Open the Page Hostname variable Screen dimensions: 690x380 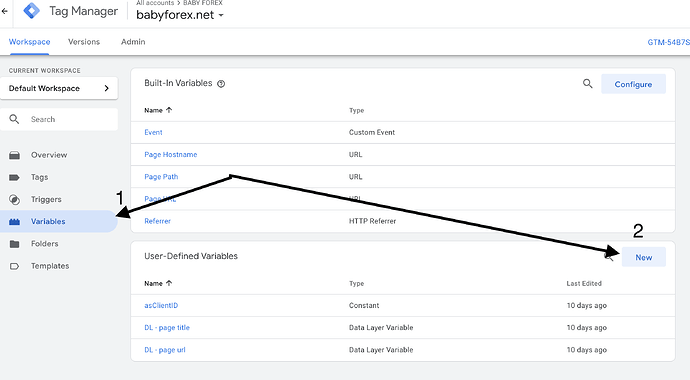[x=171, y=154]
